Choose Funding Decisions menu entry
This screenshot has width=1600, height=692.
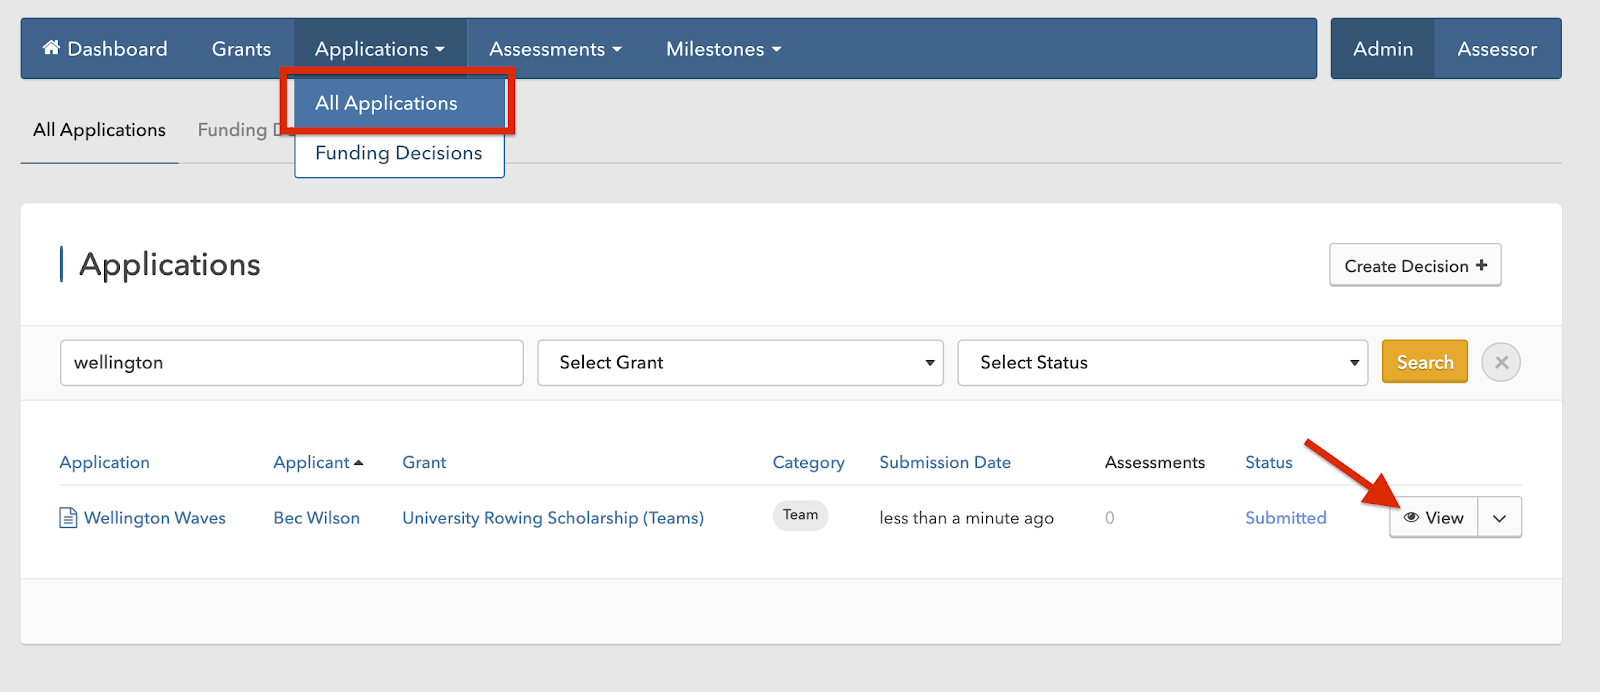398,153
